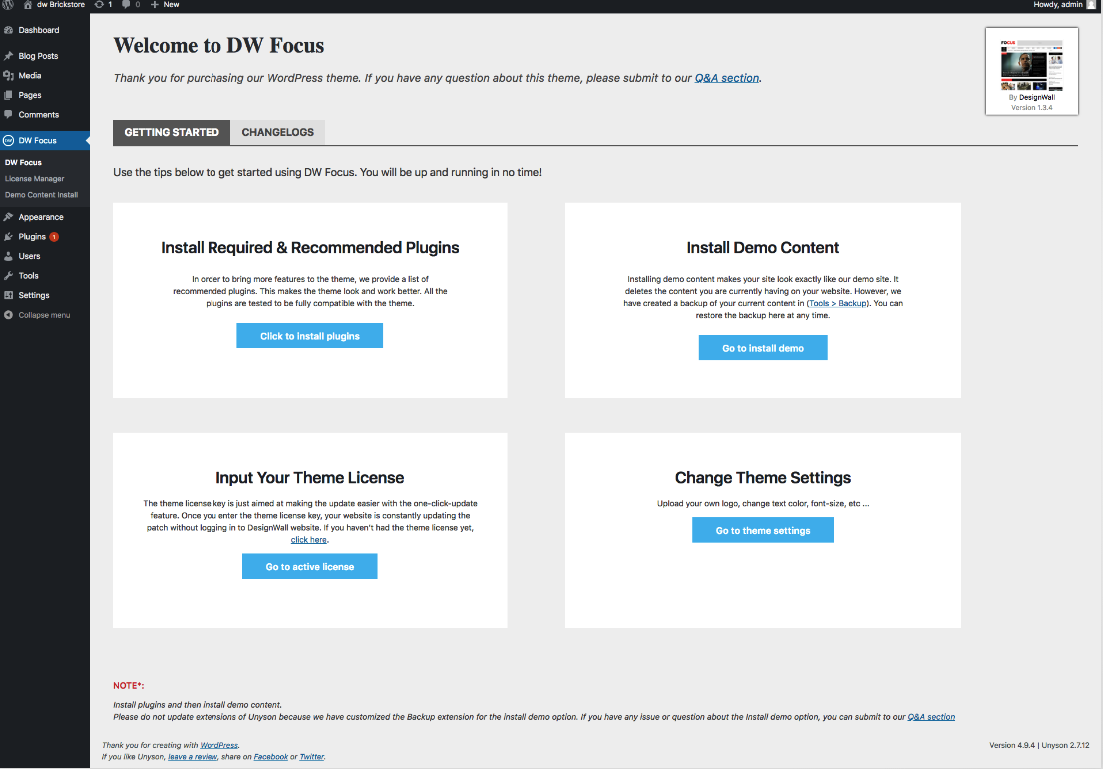Click the Plugins icon in the sidebar
The image size is (1103, 769).
[x=8, y=236]
